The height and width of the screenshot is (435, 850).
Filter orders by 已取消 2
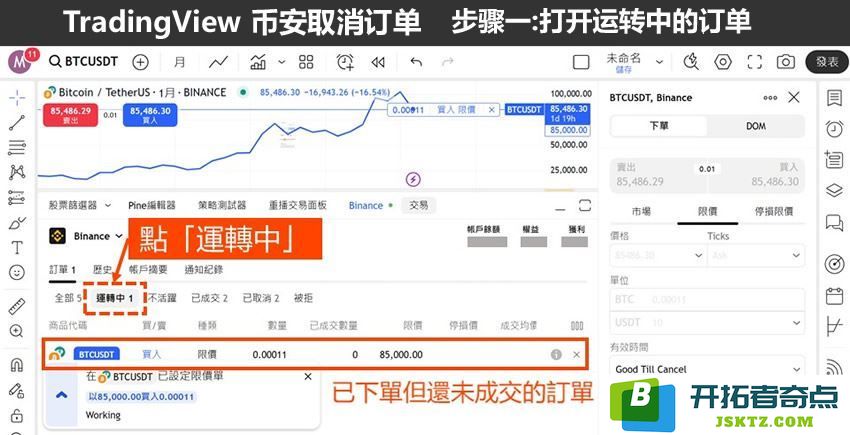coord(261,298)
